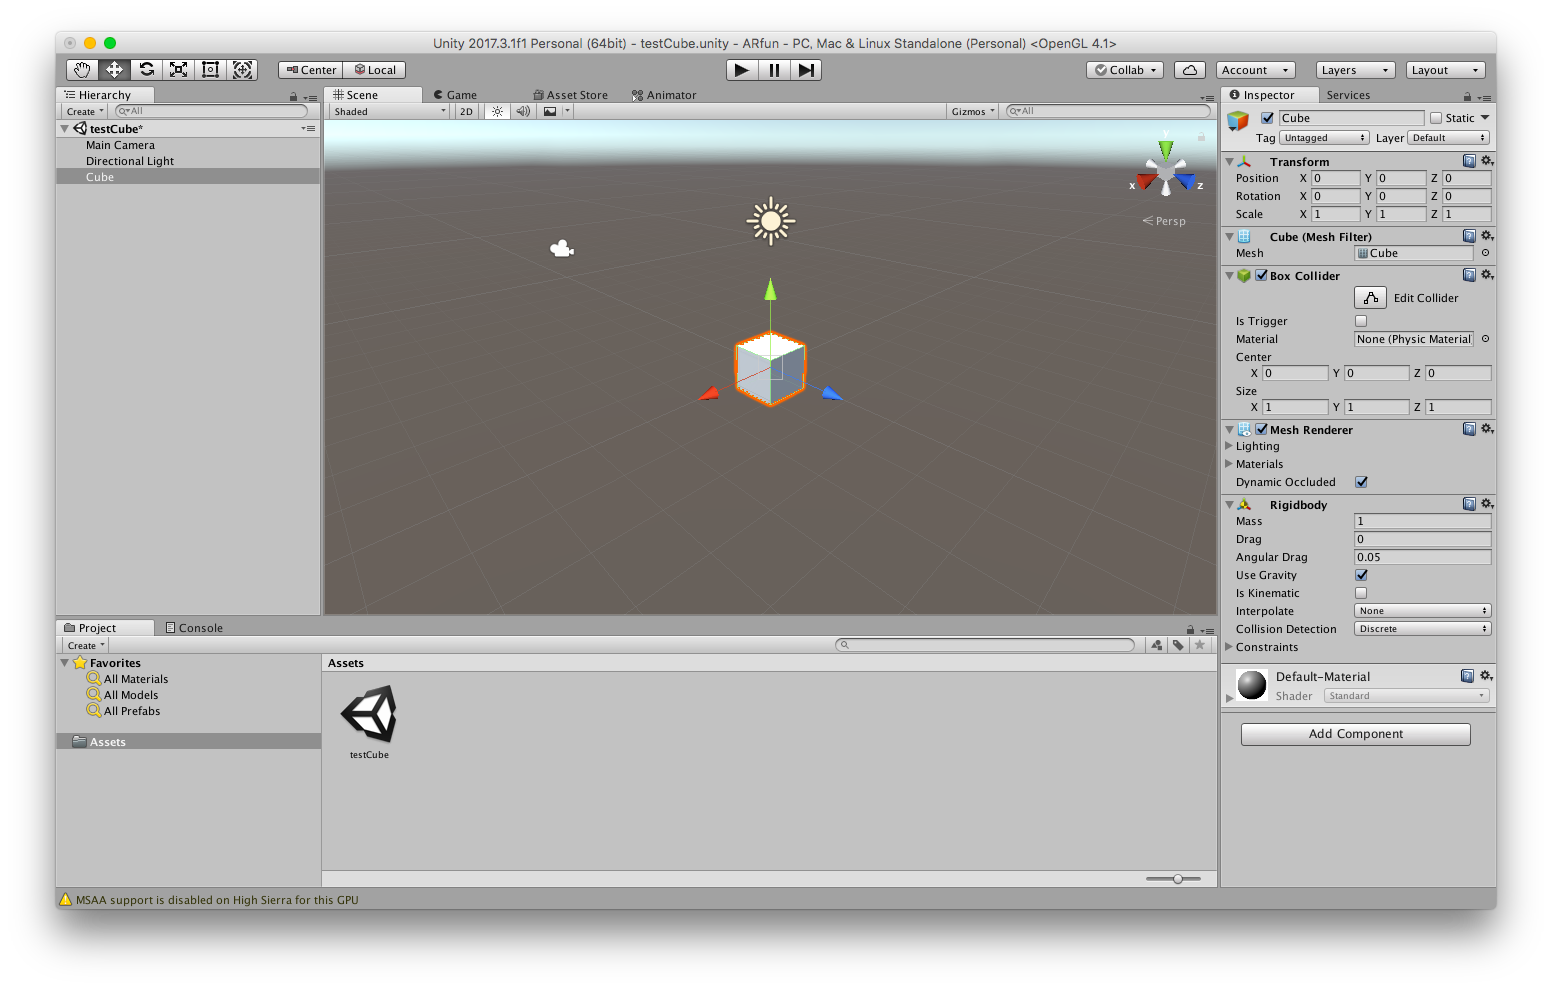Toggle Local handle rotation button

coord(375,70)
